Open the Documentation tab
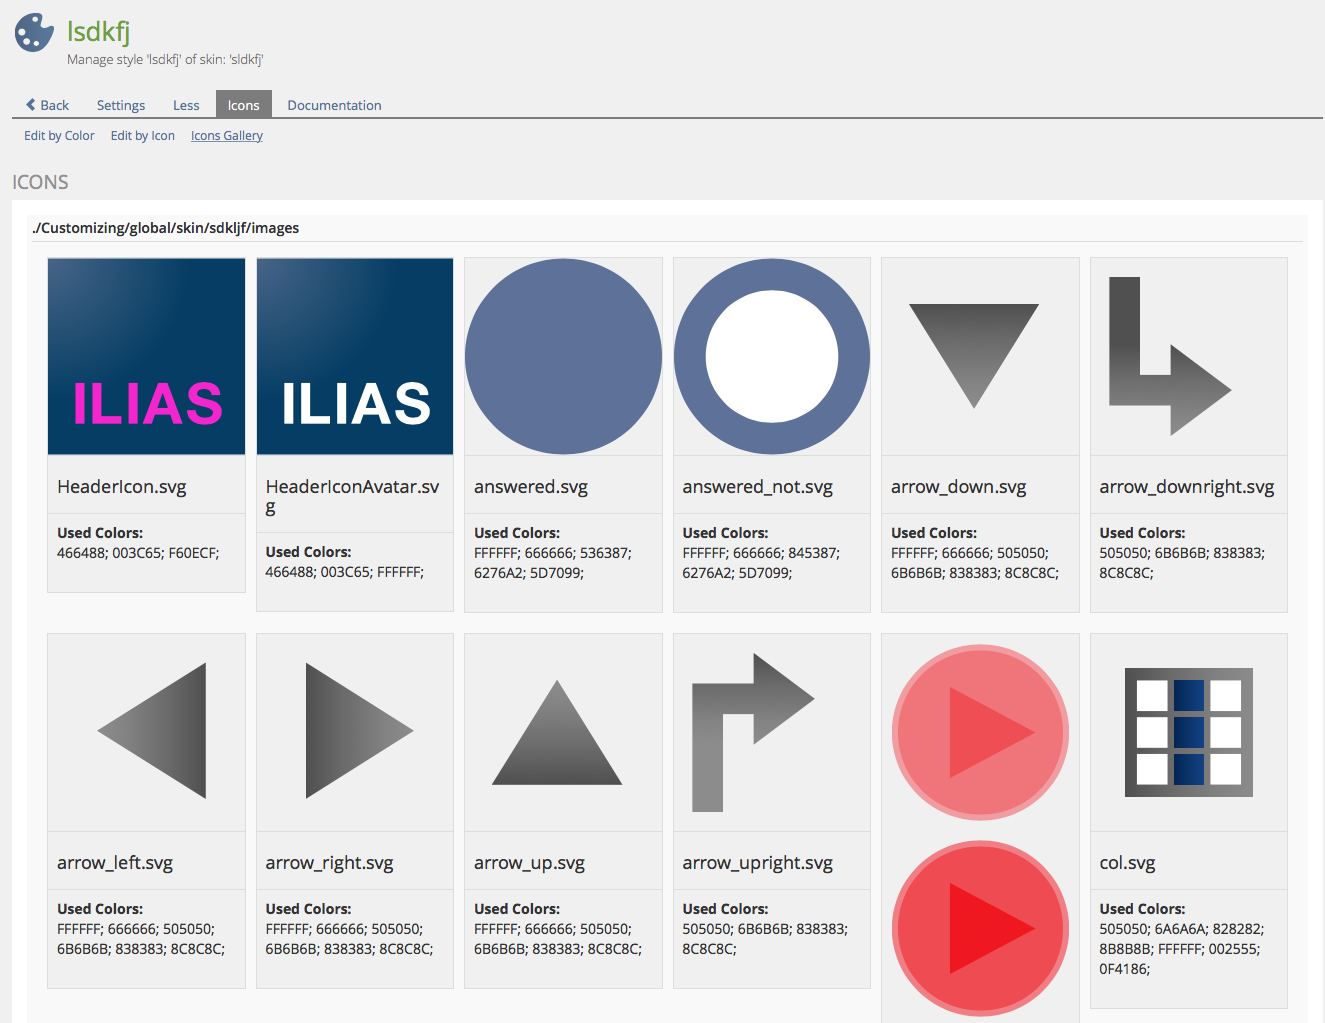The width and height of the screenshot is (1325, 1023). 334,105
